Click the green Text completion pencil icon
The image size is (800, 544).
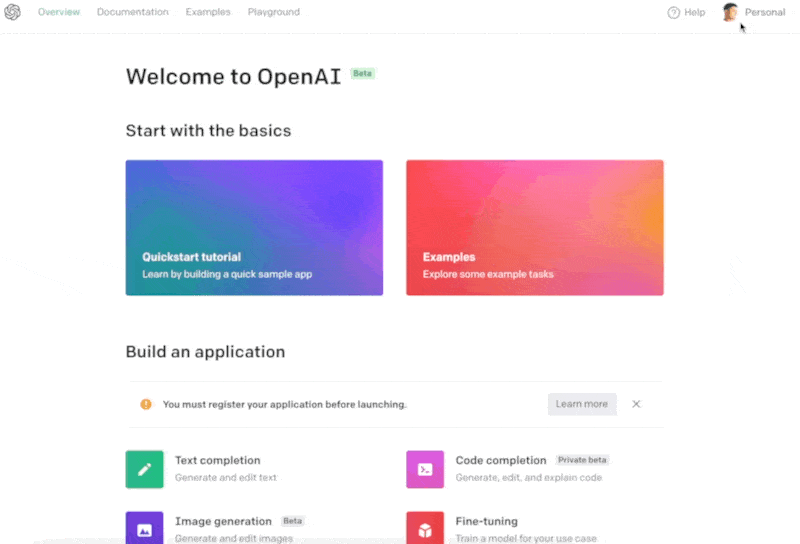pos(144,469)
